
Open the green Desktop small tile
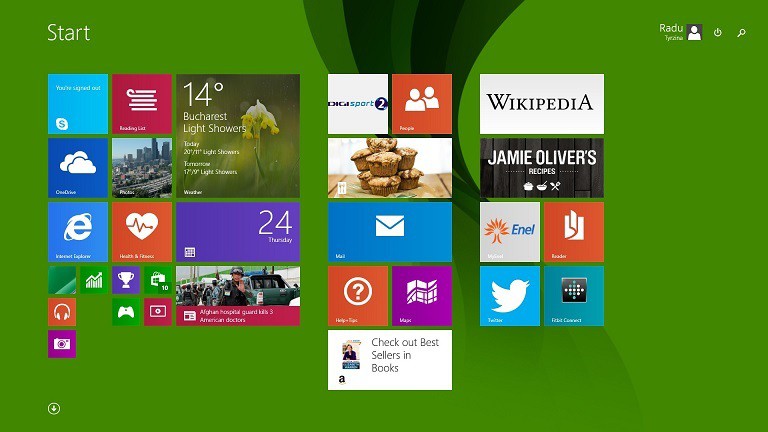(x=62, y=280)
